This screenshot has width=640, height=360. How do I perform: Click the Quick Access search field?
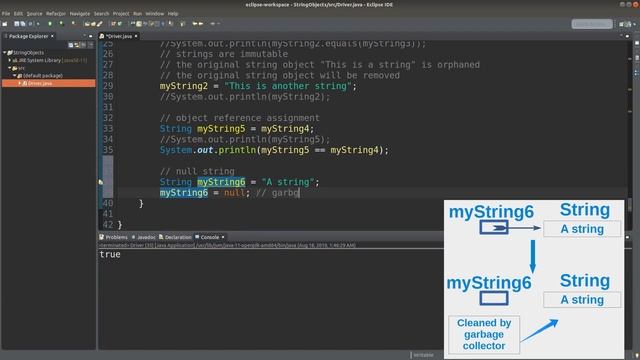pyautogui.click(x=592, y=24)
